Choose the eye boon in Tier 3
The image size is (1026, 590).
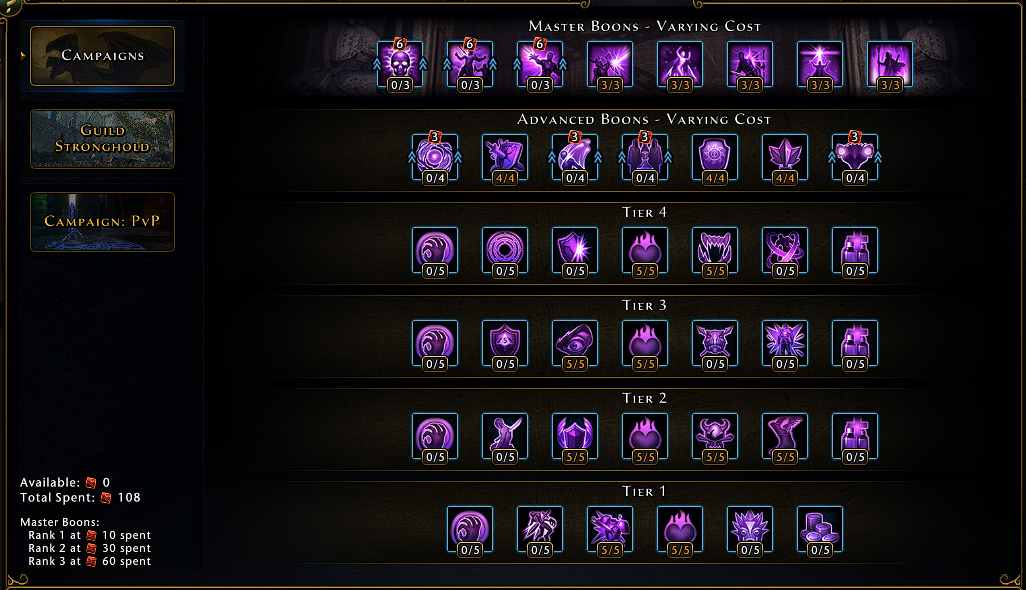point(575,343)
